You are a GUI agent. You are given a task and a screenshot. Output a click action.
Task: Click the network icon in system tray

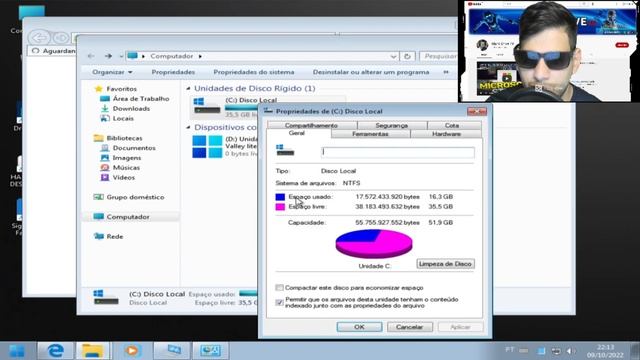click(556, 351)
